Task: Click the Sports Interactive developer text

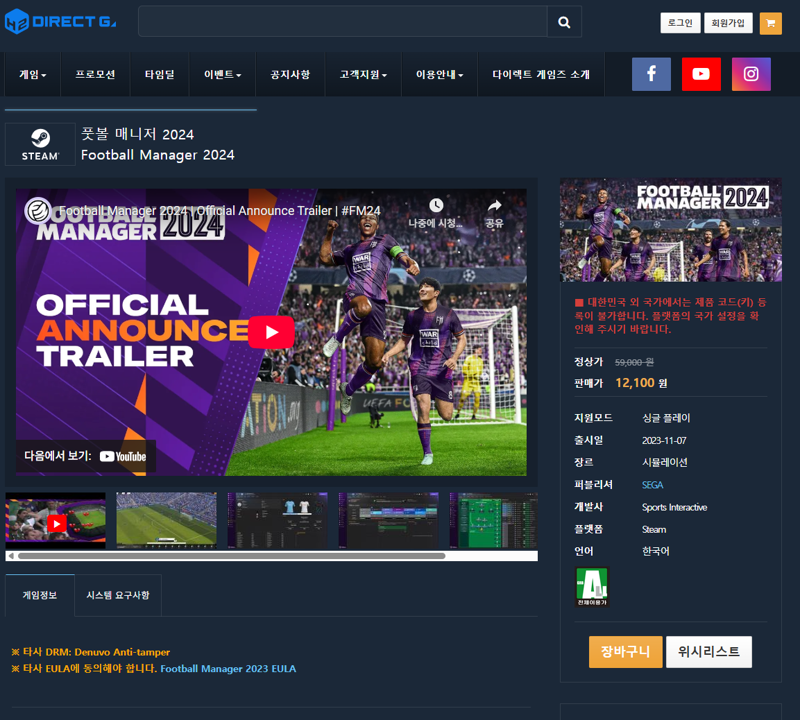Action: pos(674,507)
